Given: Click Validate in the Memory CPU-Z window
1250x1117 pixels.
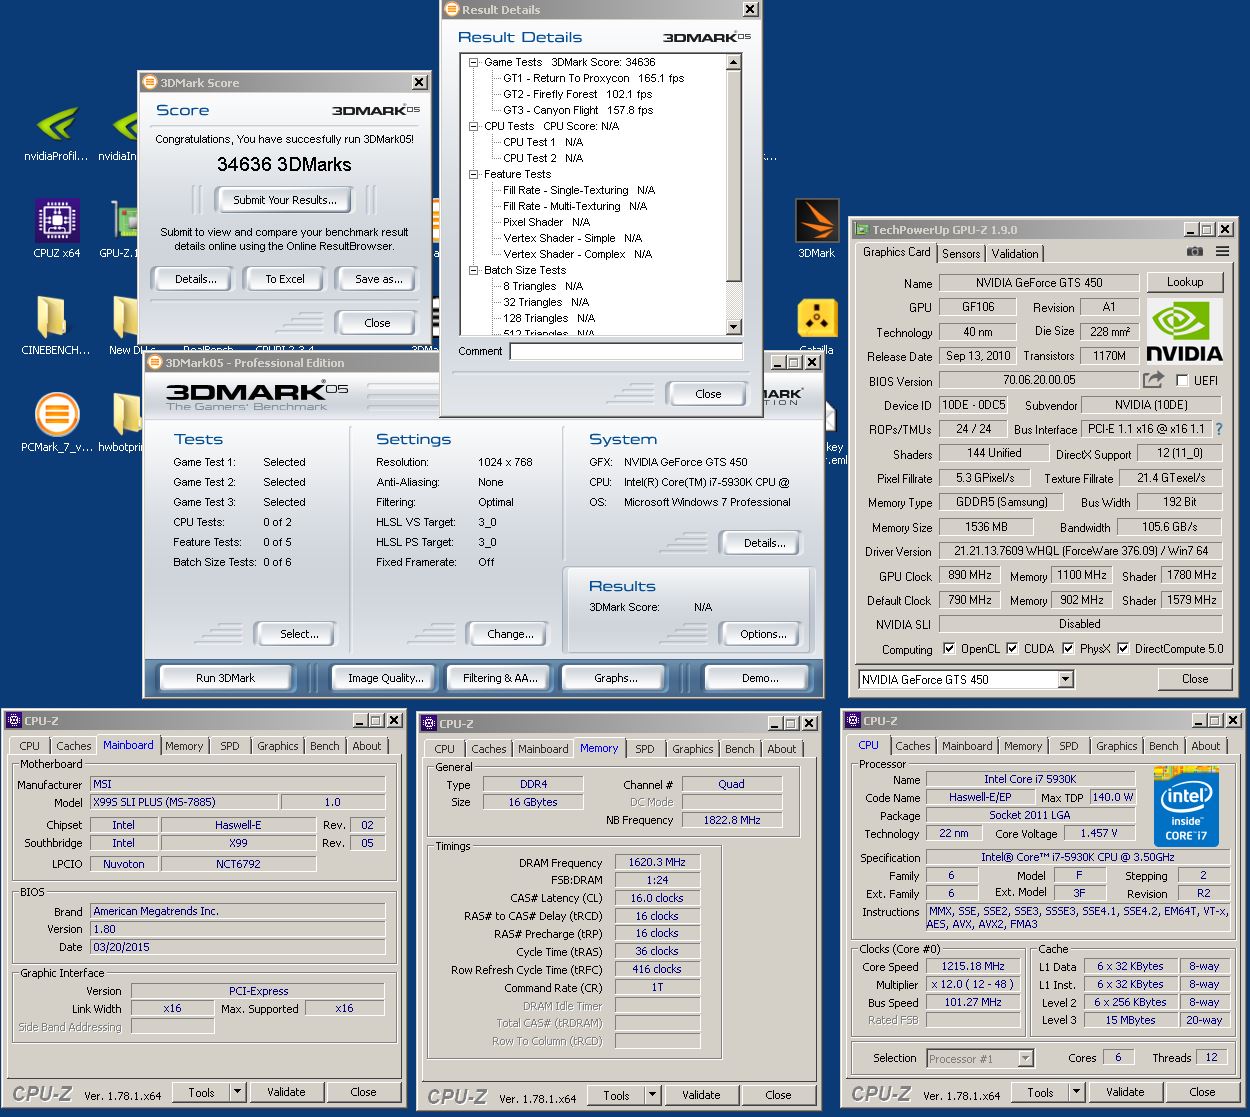Looking at the screenshot, I should pyautogui.click(x=701, y=1095).
